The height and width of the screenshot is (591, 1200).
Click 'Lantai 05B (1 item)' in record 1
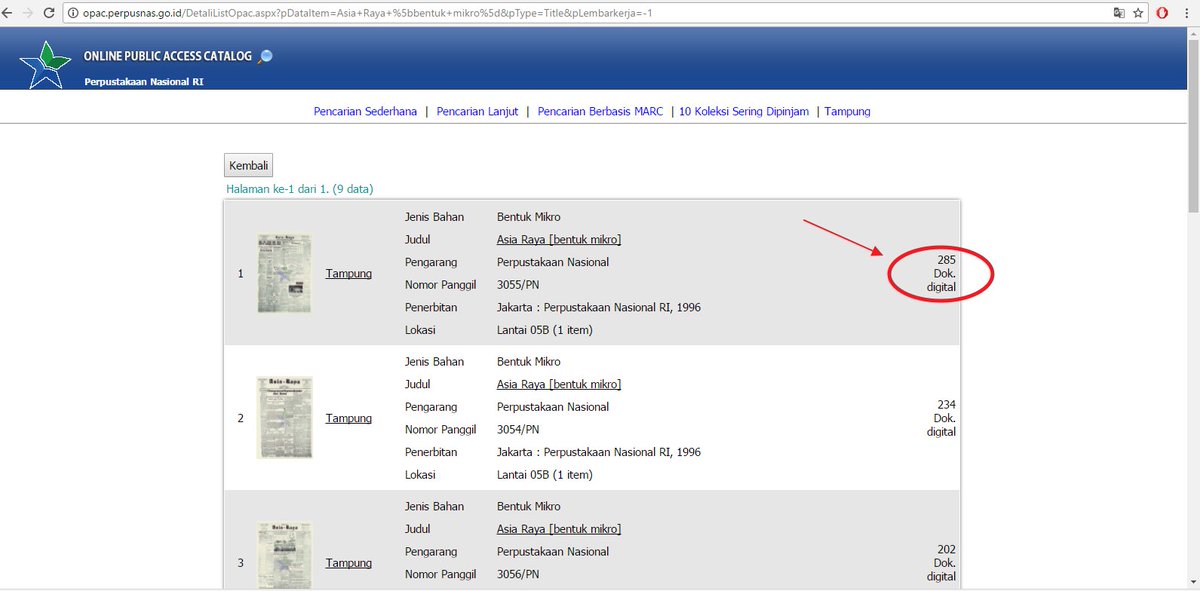544,330
